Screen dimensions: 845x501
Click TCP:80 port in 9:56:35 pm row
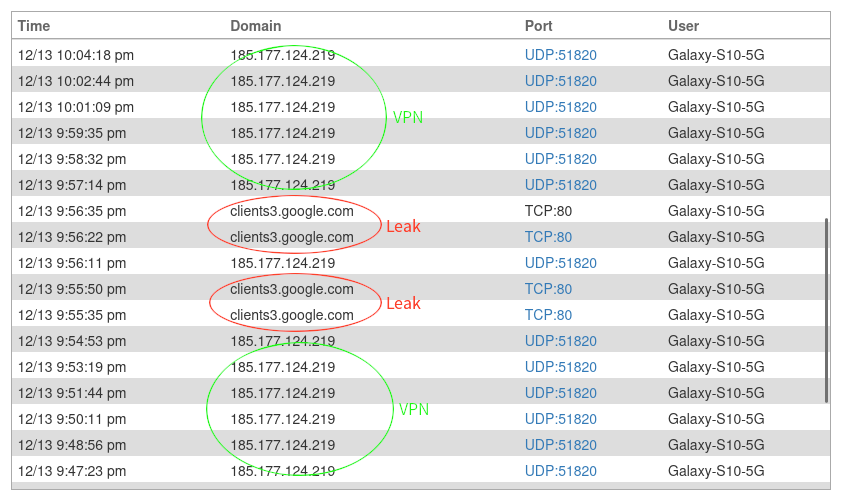548,211
